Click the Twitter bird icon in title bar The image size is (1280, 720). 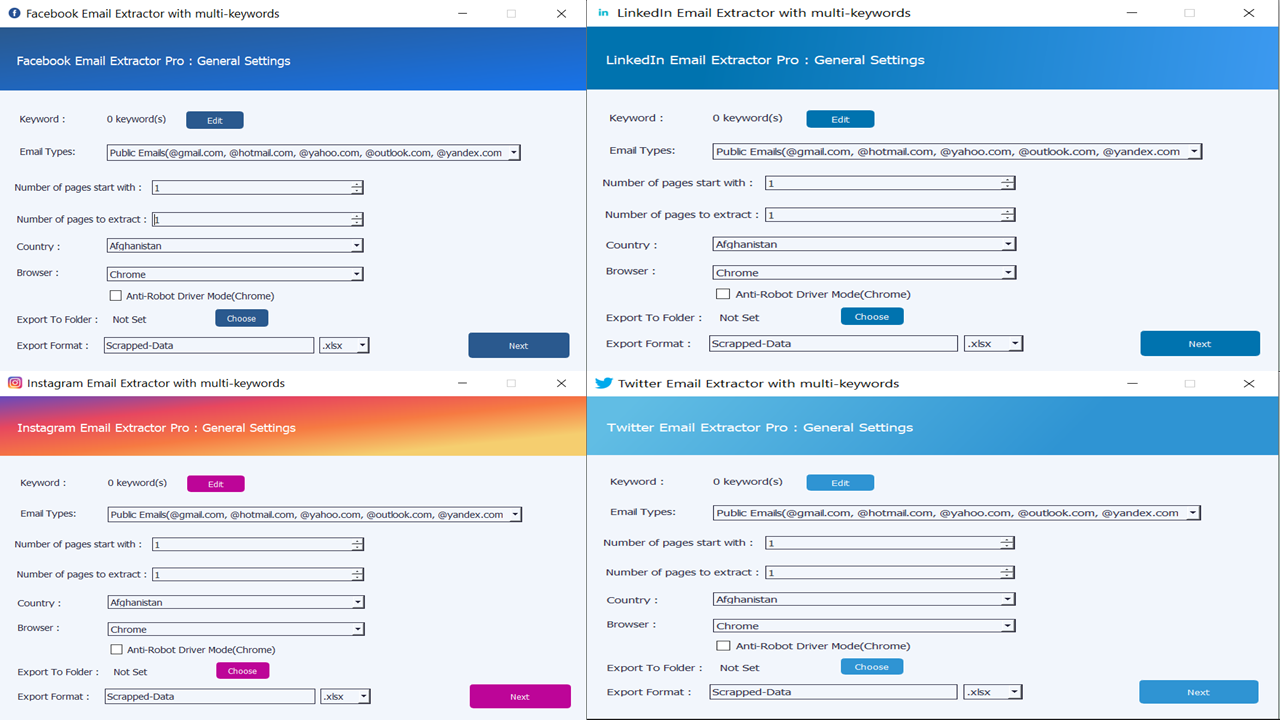click(604, 383)
